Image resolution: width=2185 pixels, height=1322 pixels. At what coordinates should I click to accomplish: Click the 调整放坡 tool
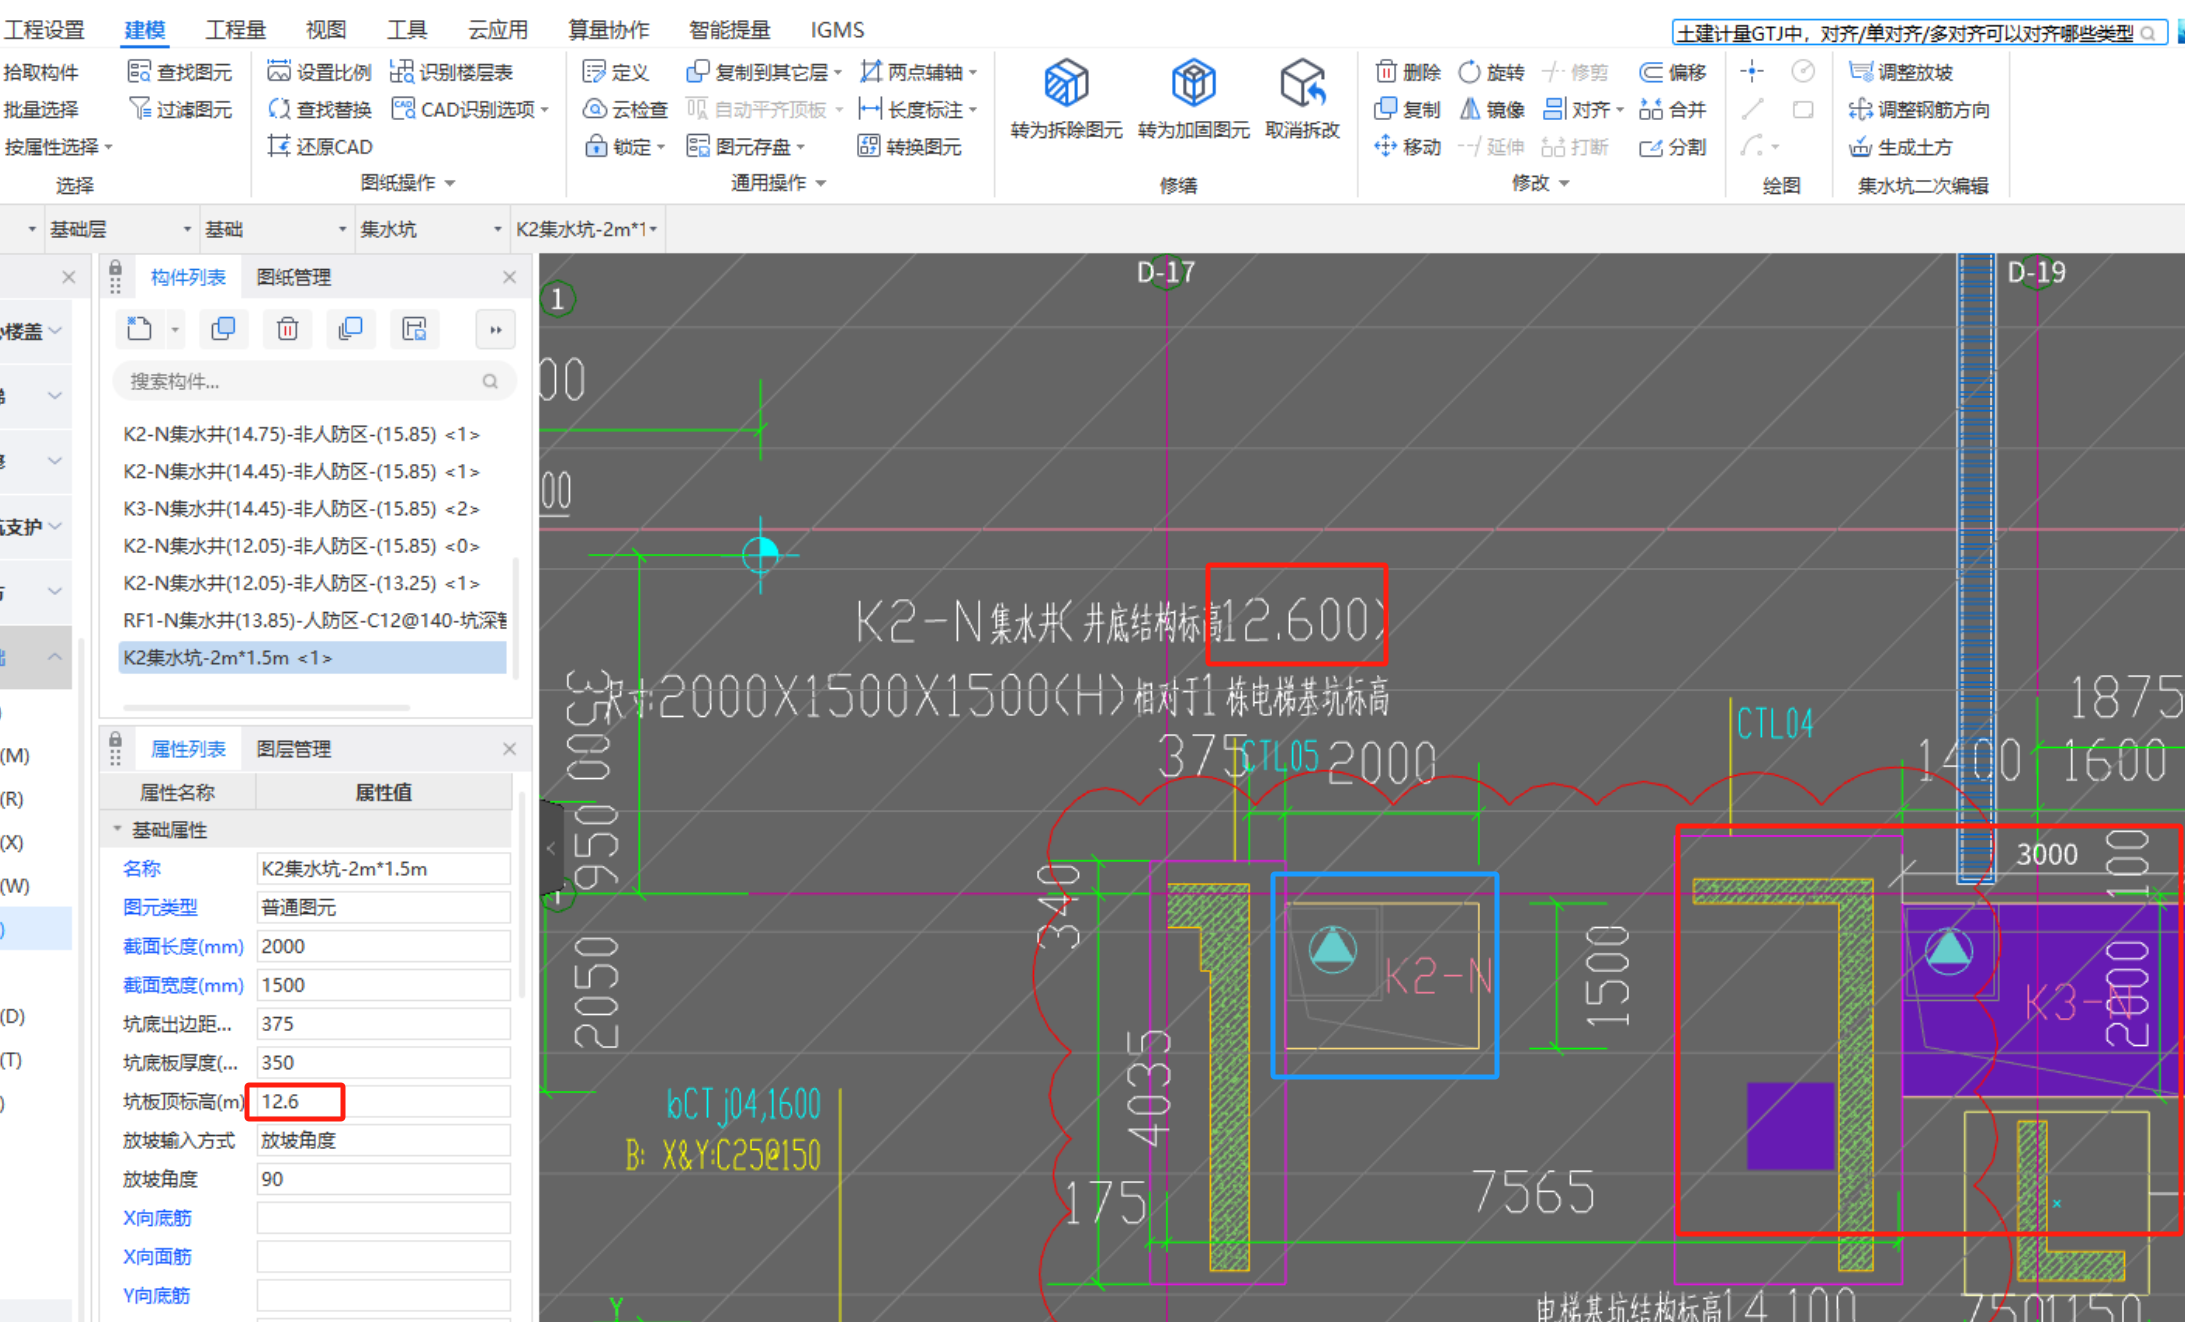(1901, 72)
